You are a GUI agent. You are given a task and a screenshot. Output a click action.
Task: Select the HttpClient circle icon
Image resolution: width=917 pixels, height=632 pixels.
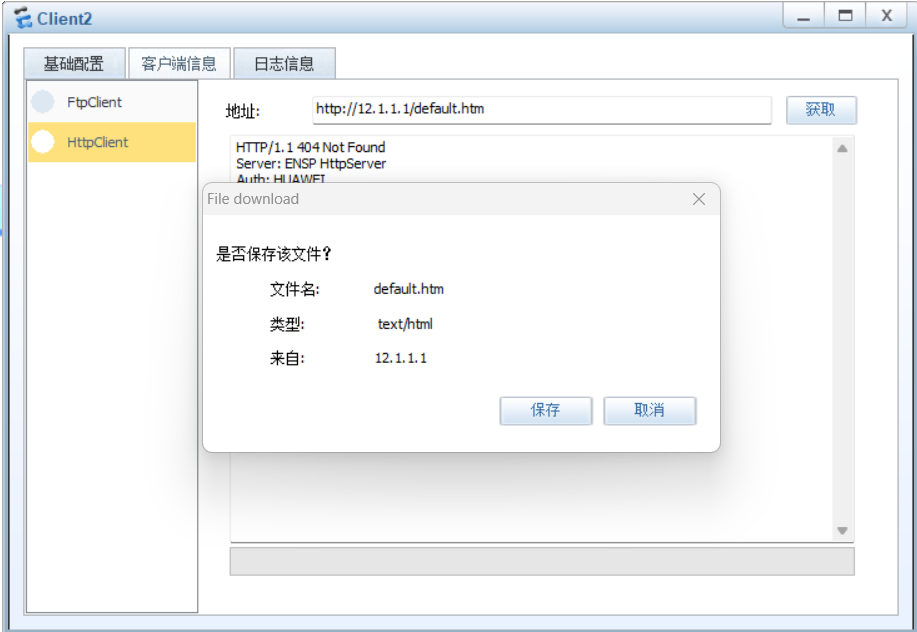[x=43, y=141]
